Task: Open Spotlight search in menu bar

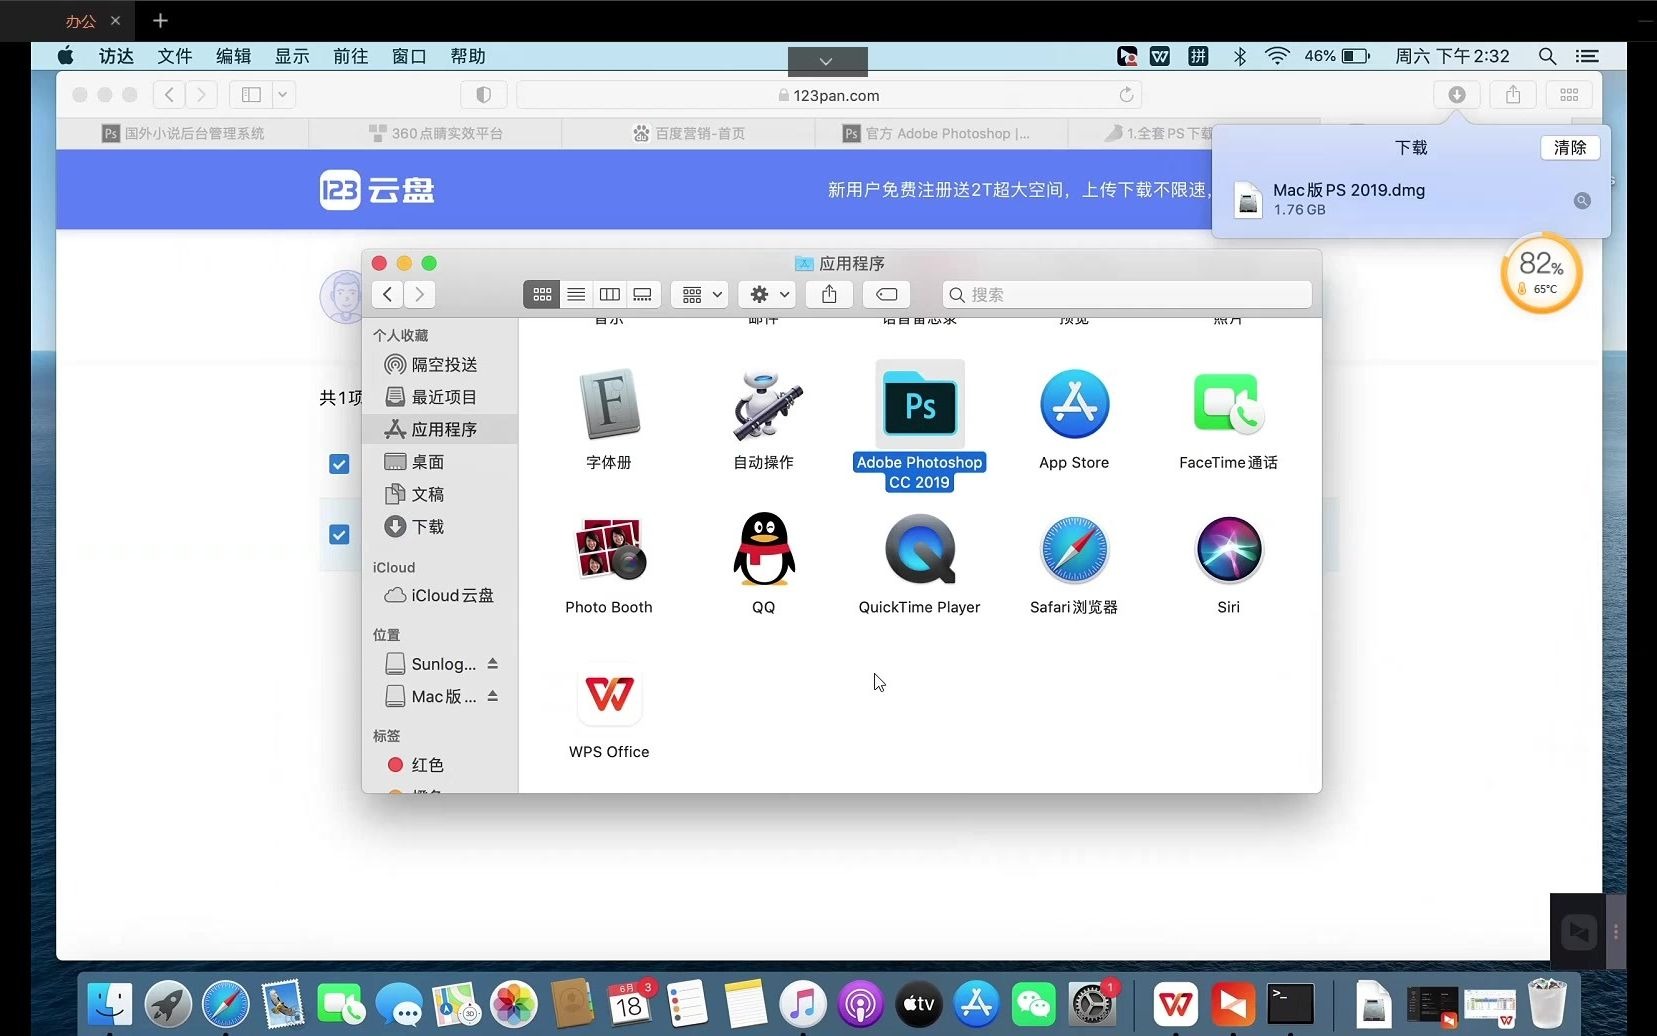Action: [1547, 56]
